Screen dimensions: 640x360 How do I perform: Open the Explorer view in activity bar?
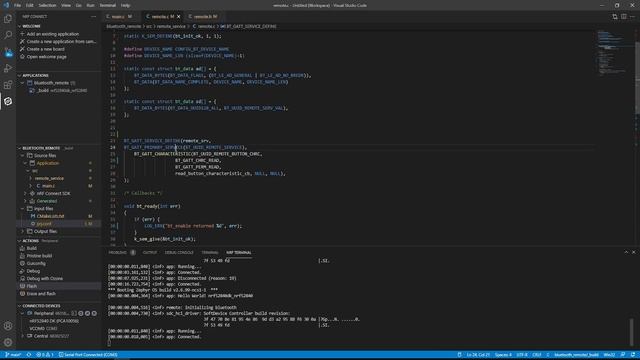click(8, 19)
